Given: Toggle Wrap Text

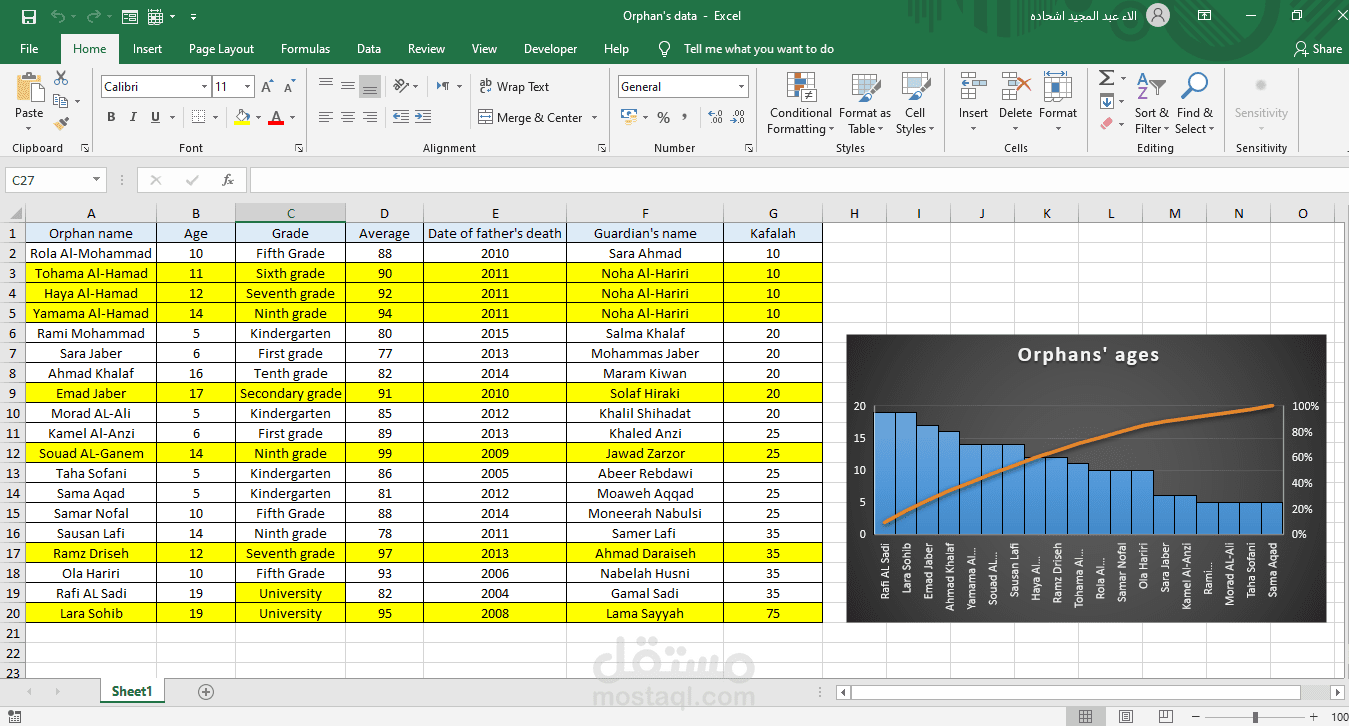Looking at the screenshot, I should 514,87.
